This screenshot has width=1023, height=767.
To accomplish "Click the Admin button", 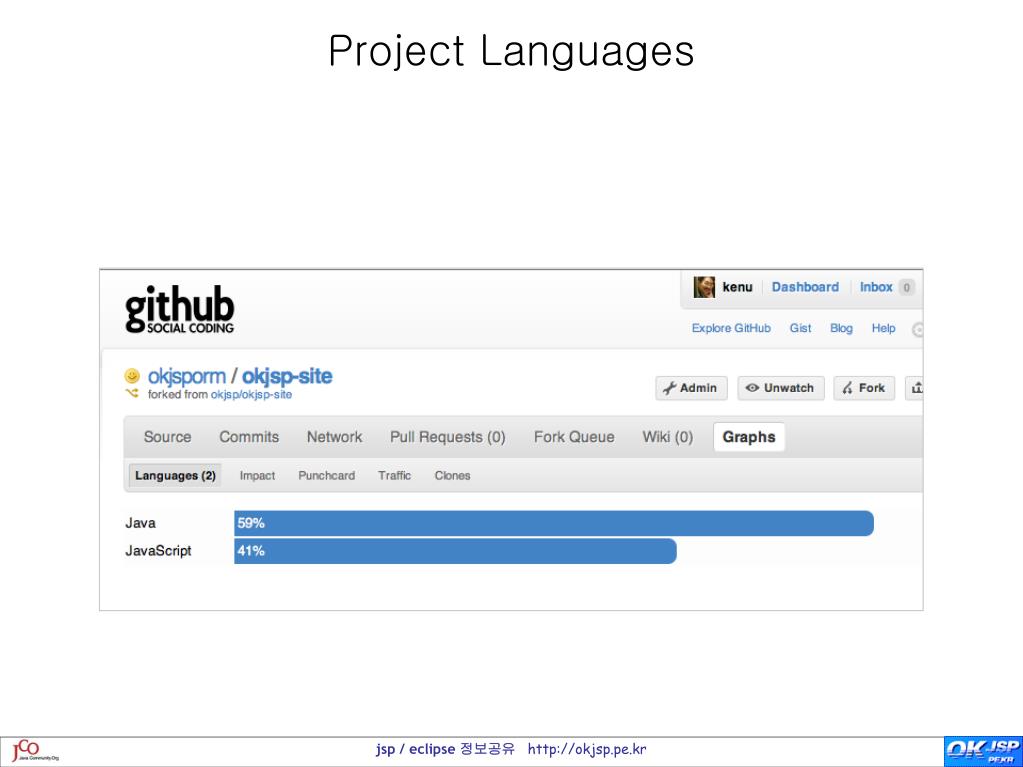I will pyautogui.click(x=691, y=388).
